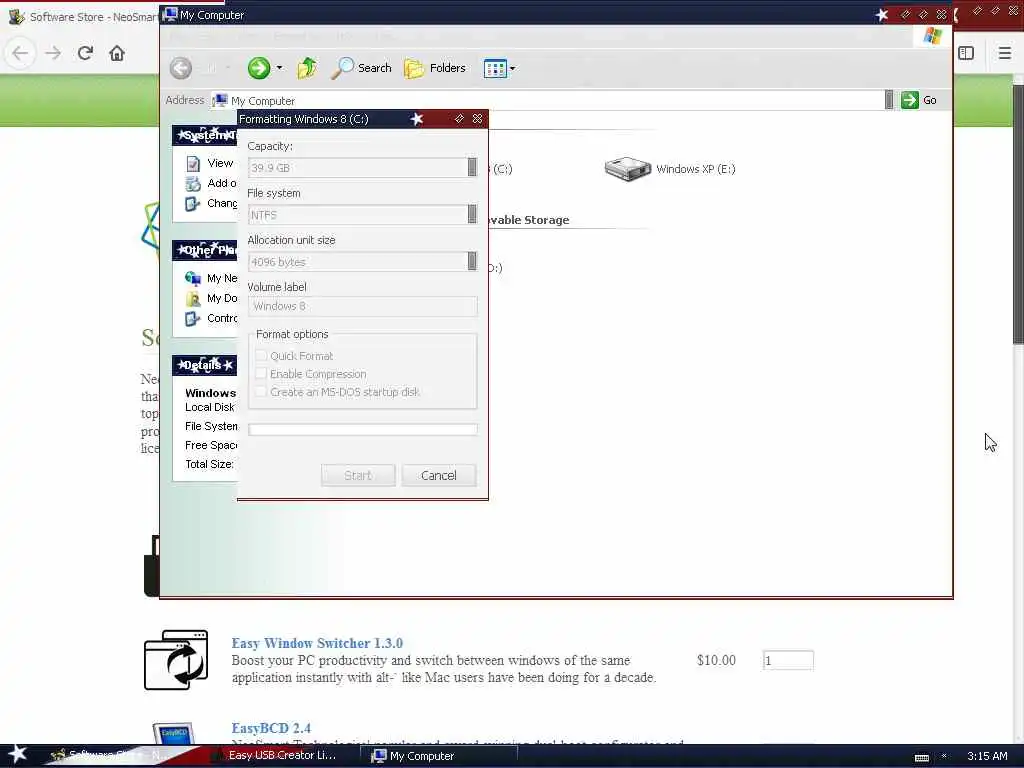Click the keyboard icon in system tray
The width and height of the screenshot is (1024, 768).
pyautogui.click(x=921, y=757)
